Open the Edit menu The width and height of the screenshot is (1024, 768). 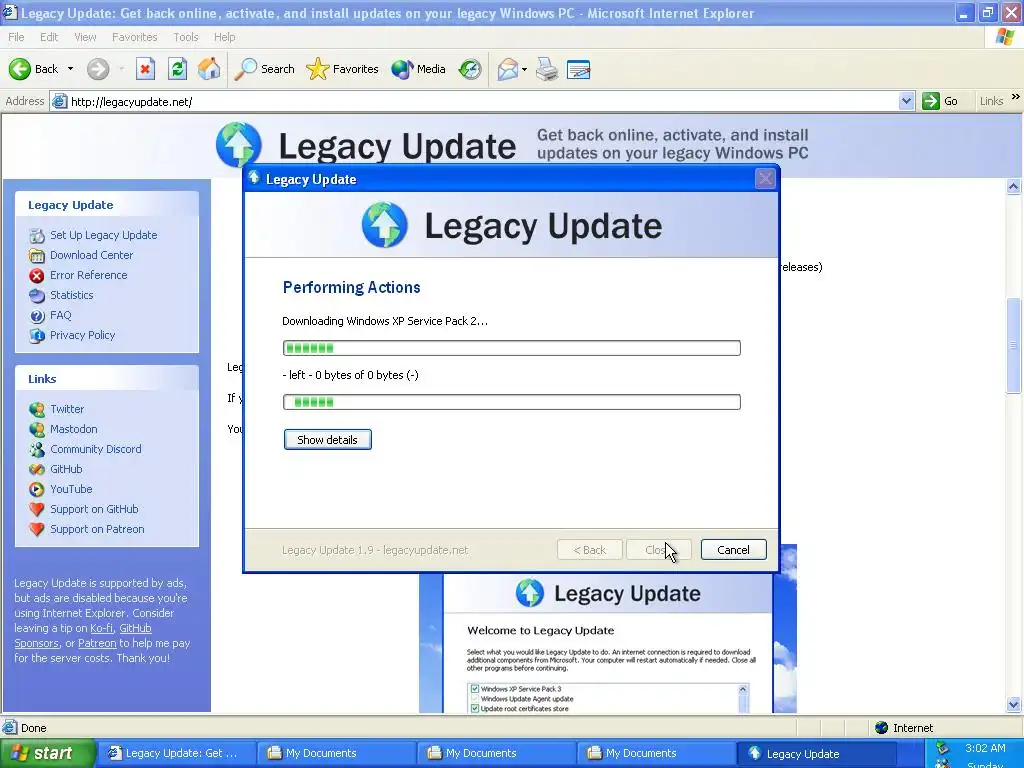coord(49,37)
